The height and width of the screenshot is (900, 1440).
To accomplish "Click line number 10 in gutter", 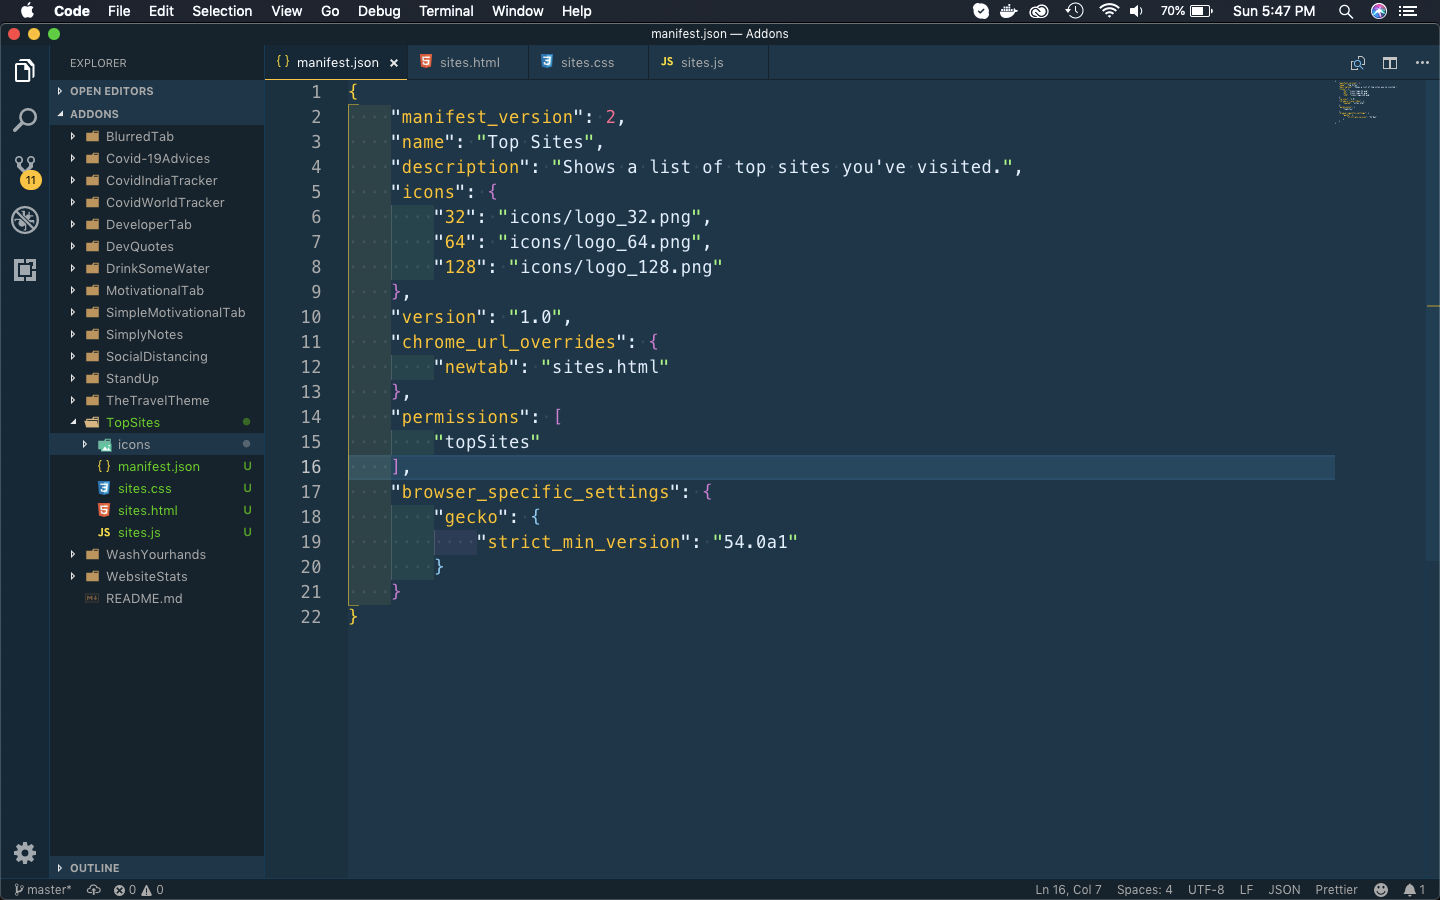I will [311, 317].
